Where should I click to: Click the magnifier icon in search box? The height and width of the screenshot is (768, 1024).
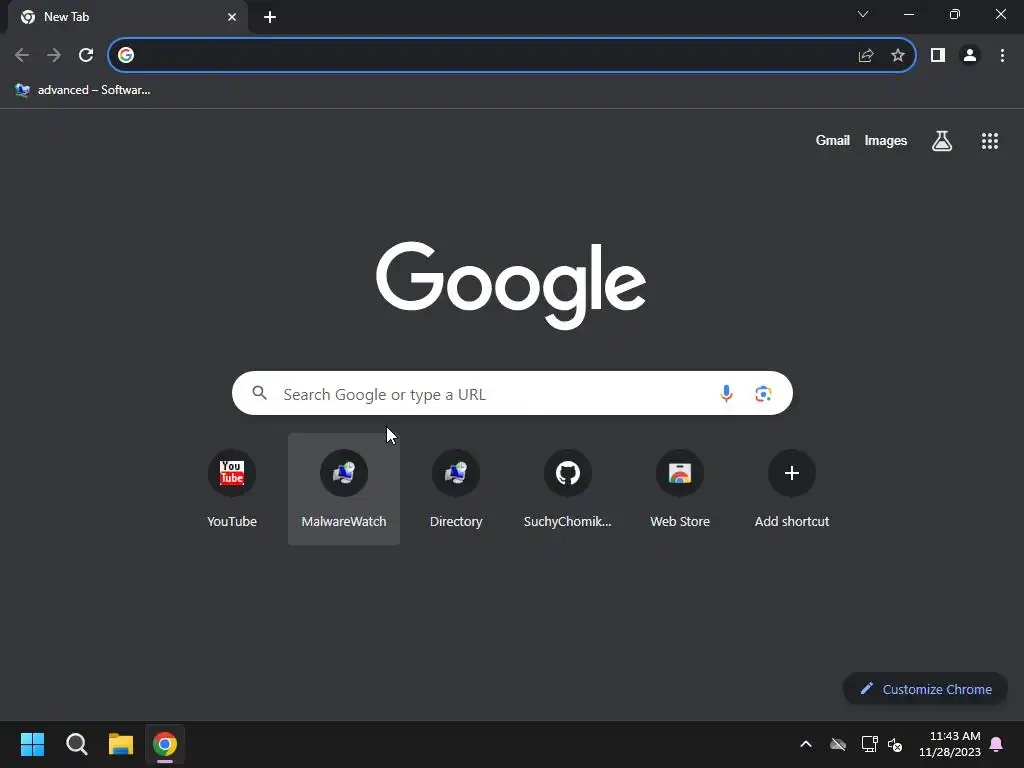point(259,393)
